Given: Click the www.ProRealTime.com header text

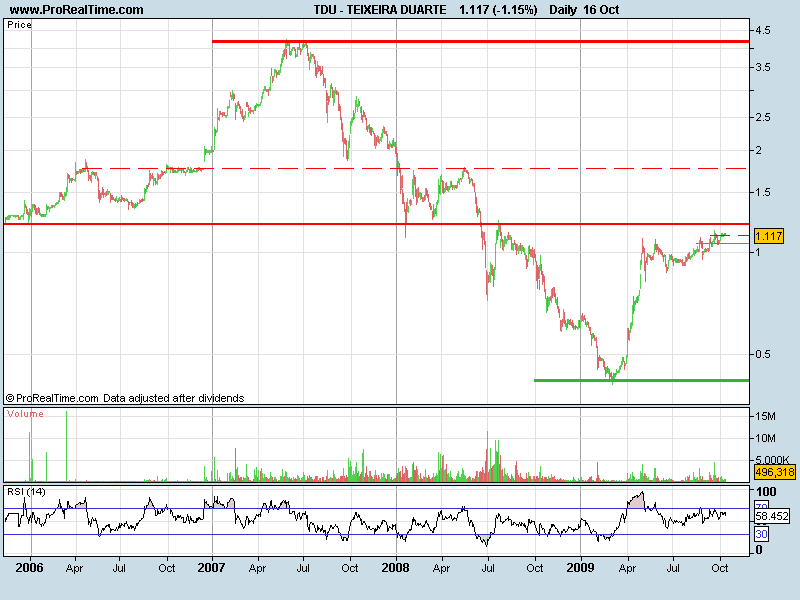Looking at the screenshot, I should pyautogui.click(x=77, y=10).
